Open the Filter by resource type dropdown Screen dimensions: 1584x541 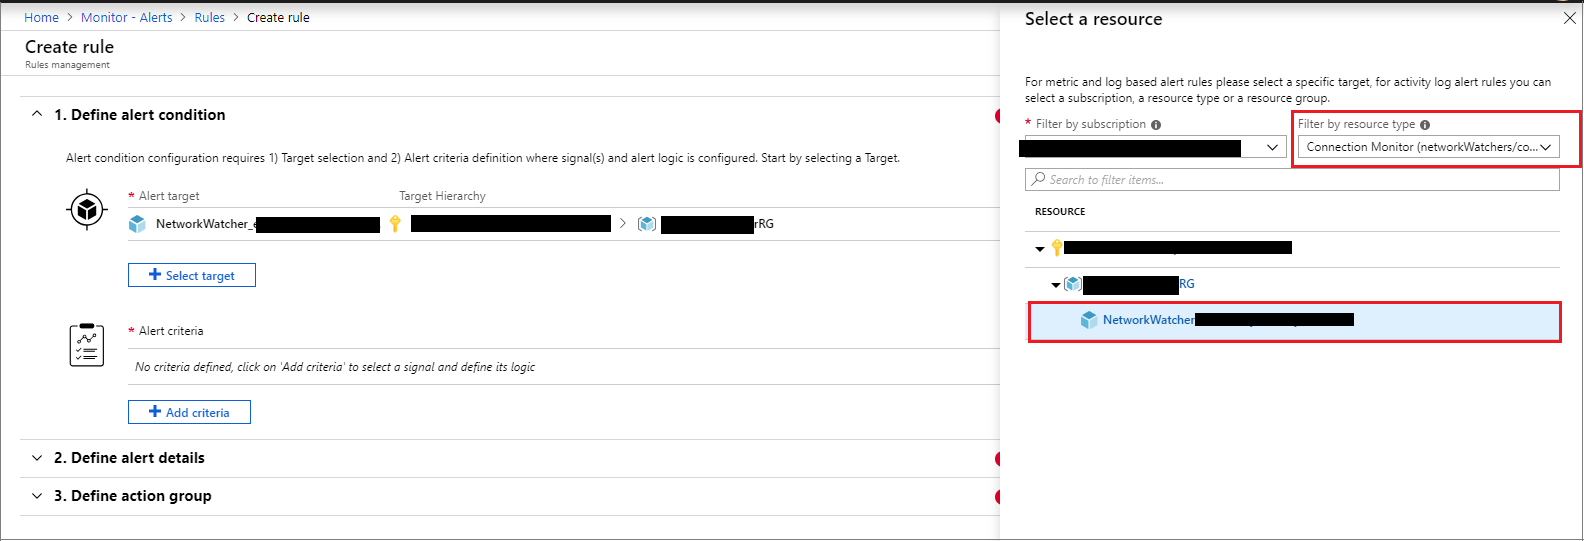(1428, 147)
